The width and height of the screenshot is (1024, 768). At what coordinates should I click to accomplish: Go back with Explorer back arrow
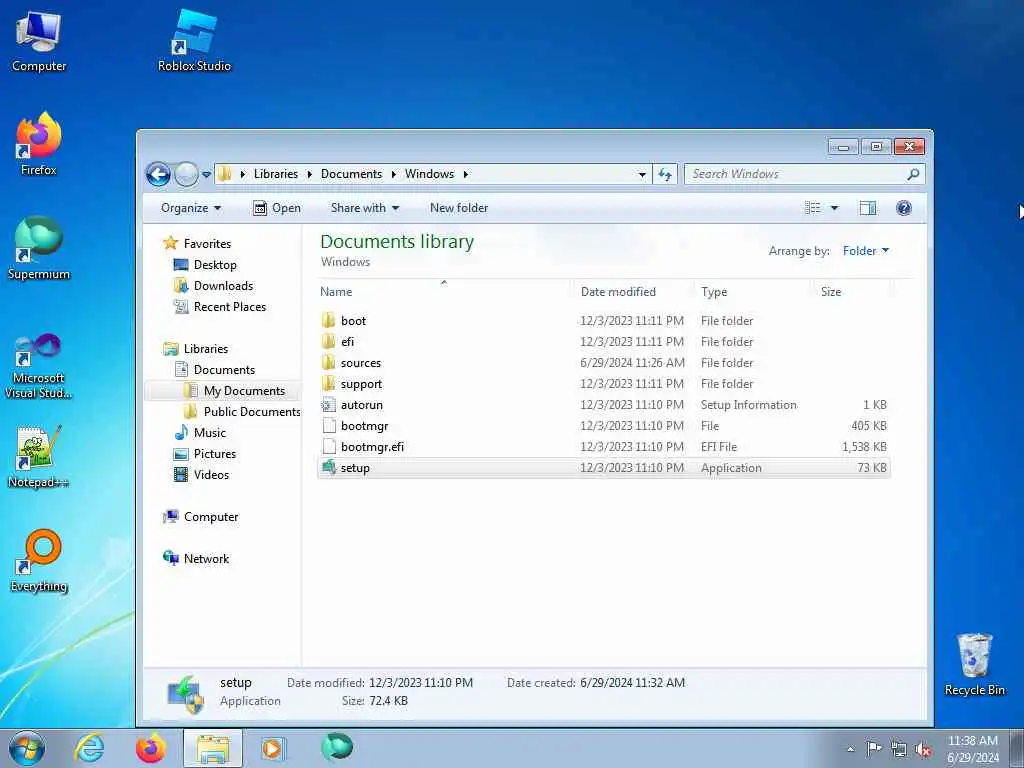pyautogui.click(x=158, y=174)
